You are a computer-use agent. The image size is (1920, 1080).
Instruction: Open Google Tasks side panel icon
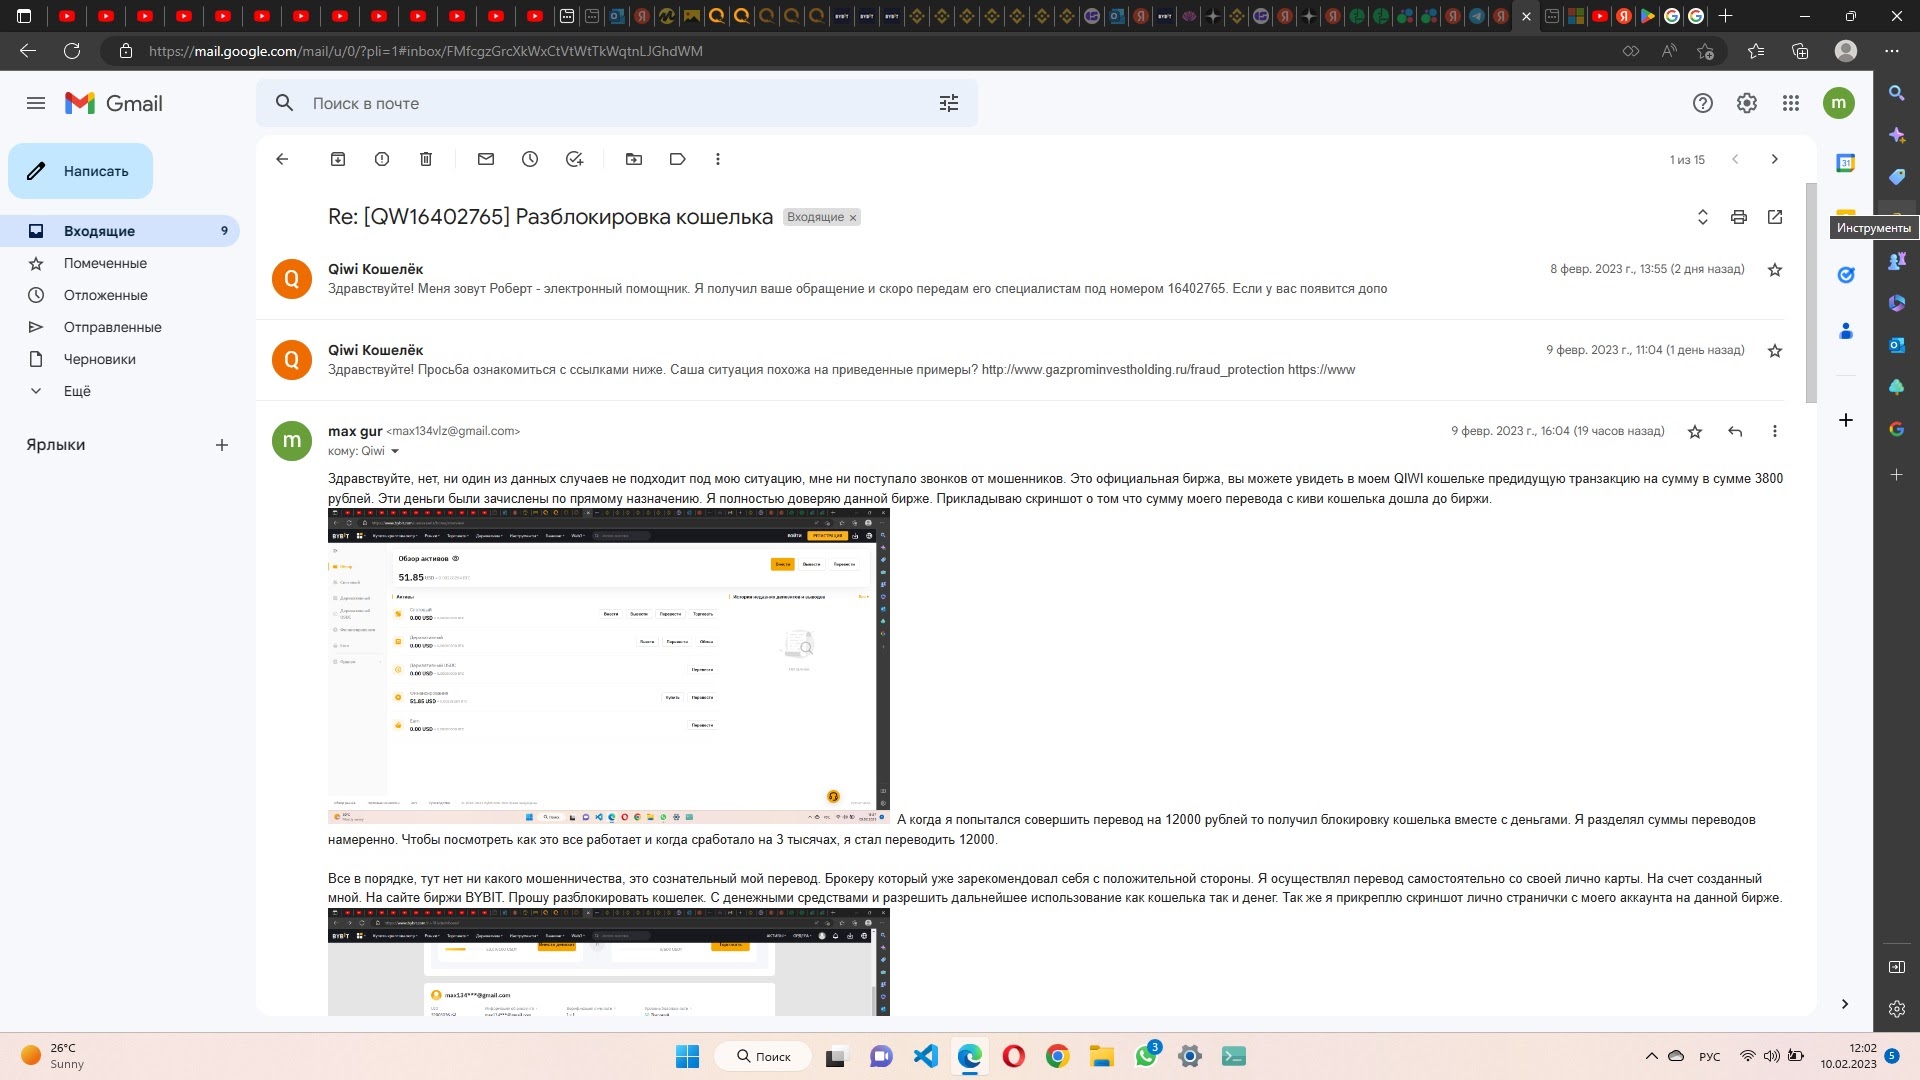click(1846, 275)
